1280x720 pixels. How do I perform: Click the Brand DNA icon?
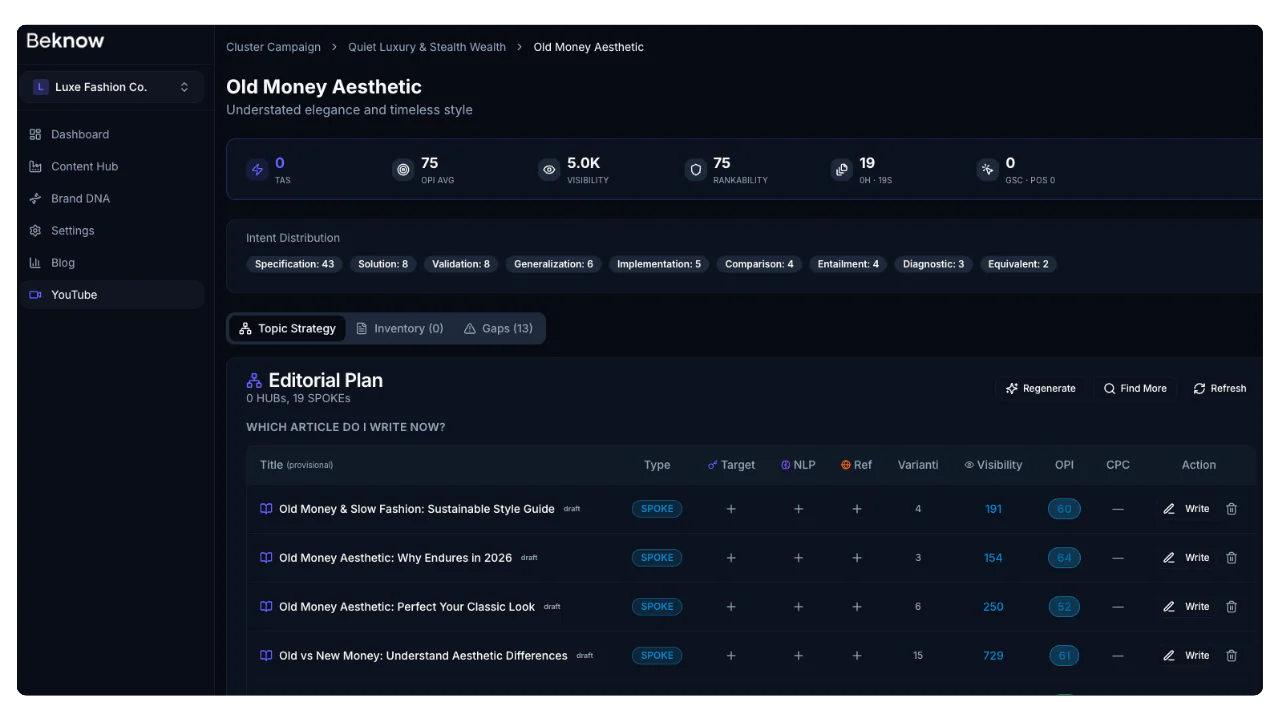click(35, 198)
